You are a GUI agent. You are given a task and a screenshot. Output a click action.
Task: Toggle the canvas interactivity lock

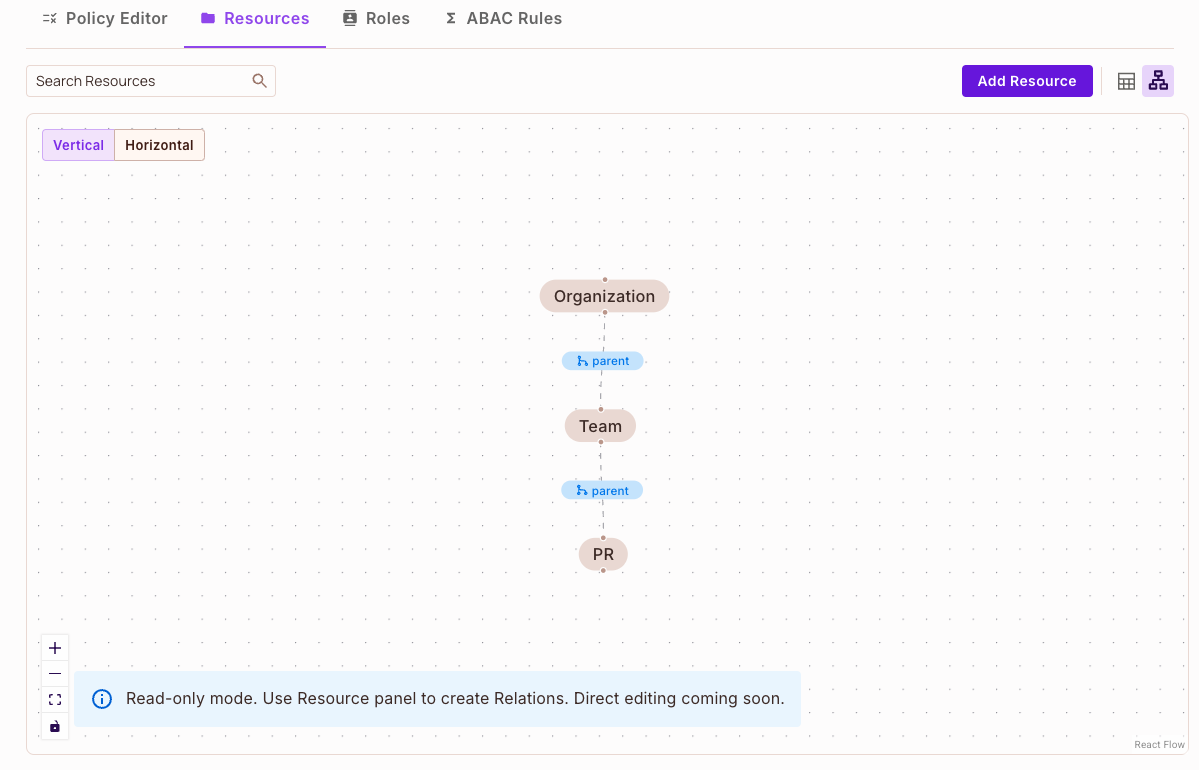coord(55,726)
